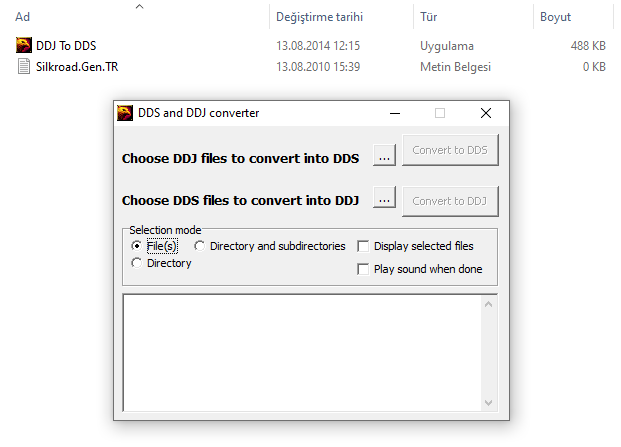Click the log scrollbar down arrow

[x=488, y=403]
